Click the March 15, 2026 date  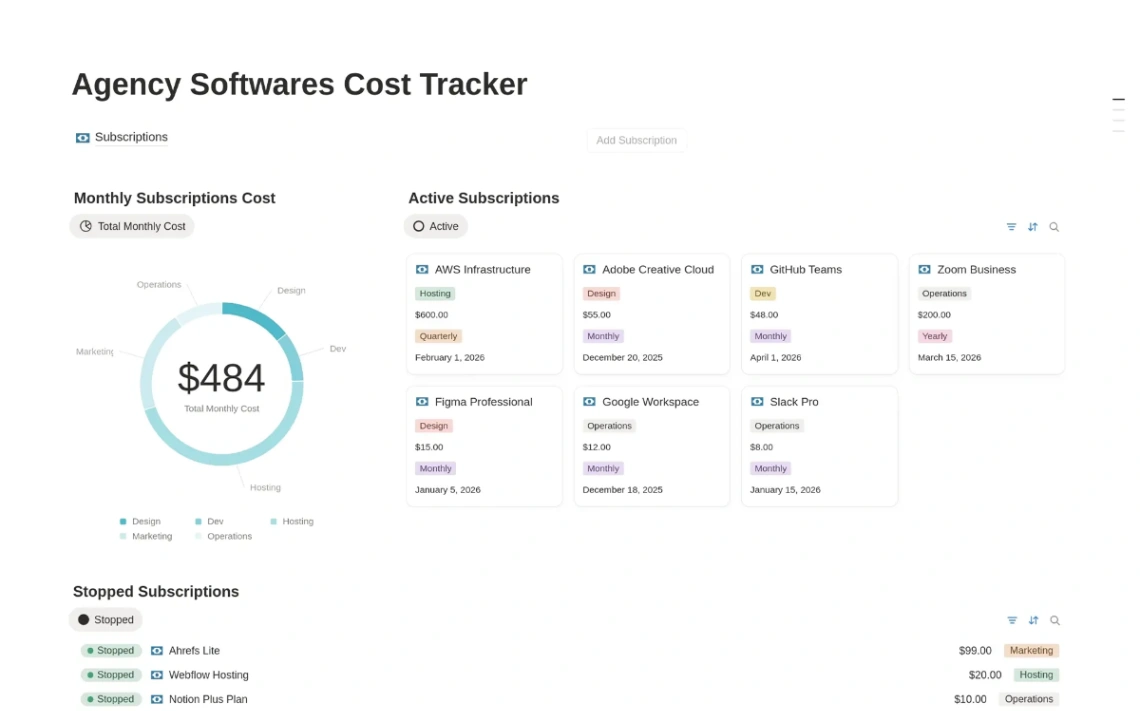click(950, 358)
